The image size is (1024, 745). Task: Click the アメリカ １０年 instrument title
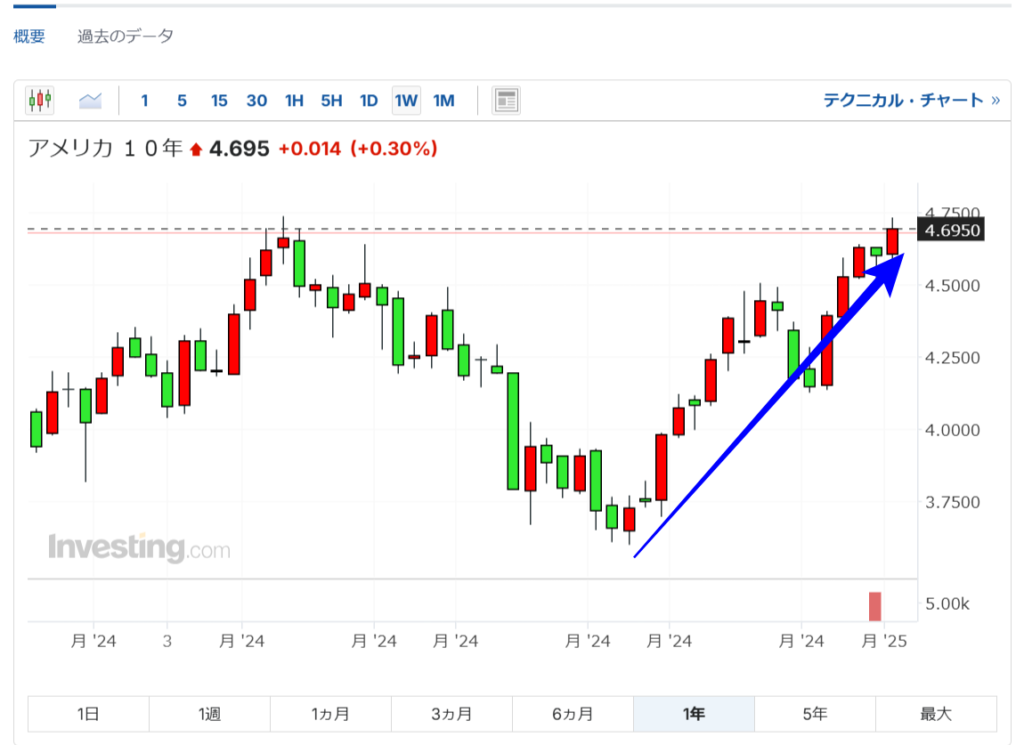105,148
